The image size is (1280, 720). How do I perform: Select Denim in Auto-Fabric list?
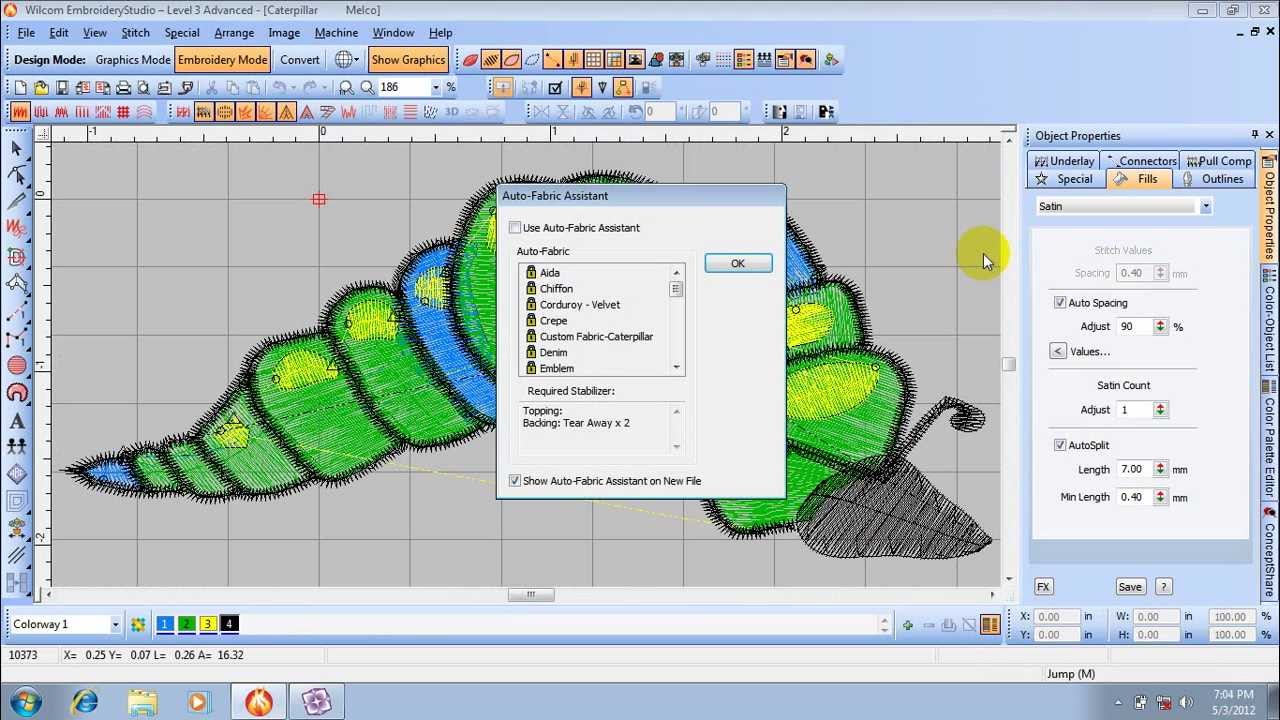[553, 353]
